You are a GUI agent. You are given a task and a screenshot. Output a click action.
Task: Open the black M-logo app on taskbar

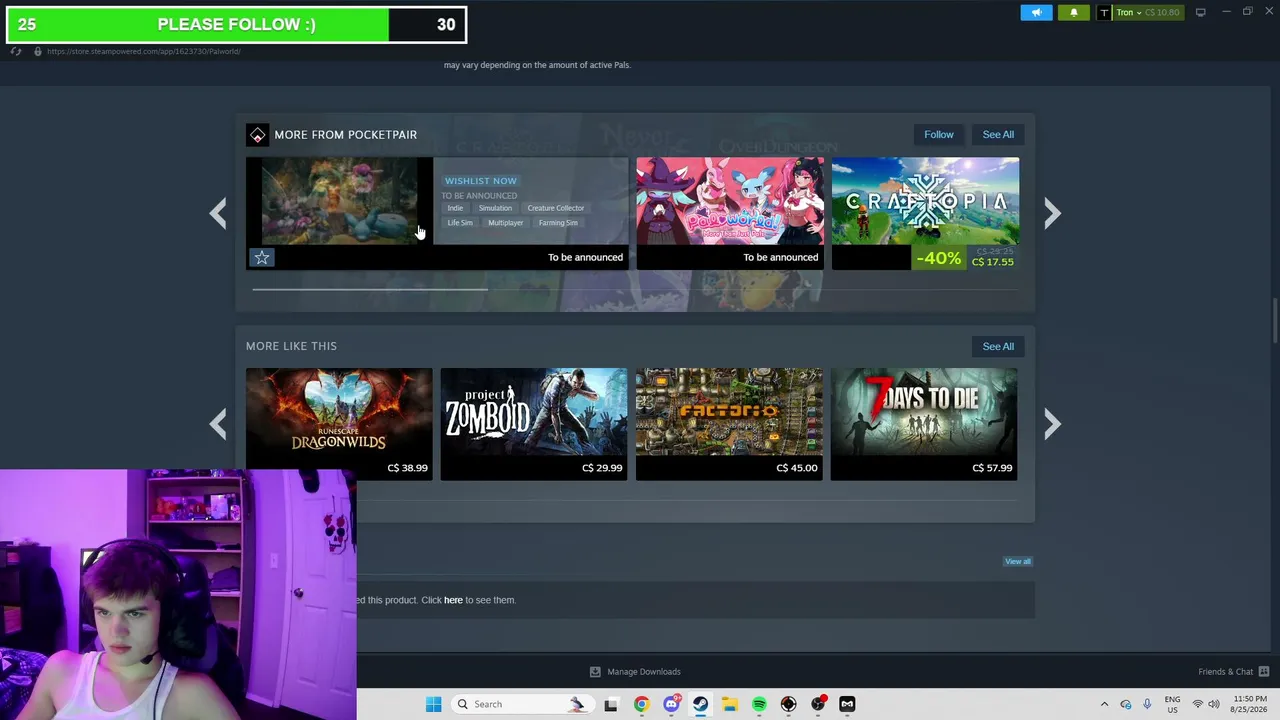click(x=847, y=704)
